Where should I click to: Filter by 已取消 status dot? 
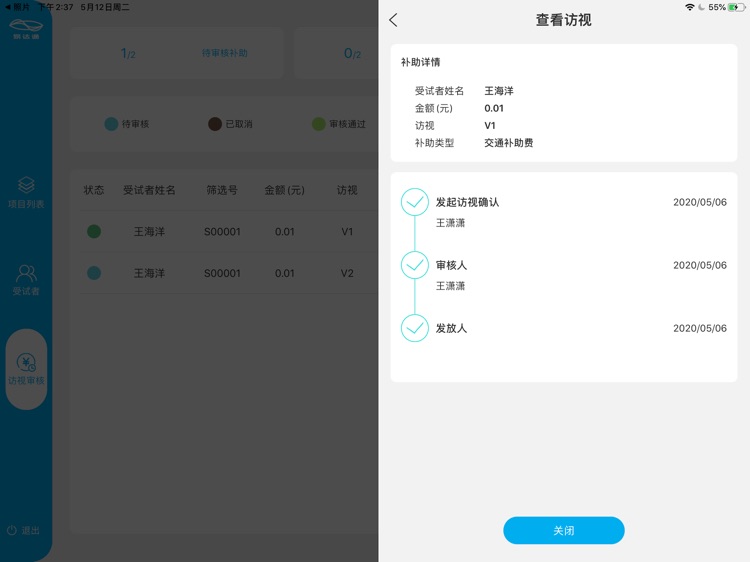coord(215,124)
